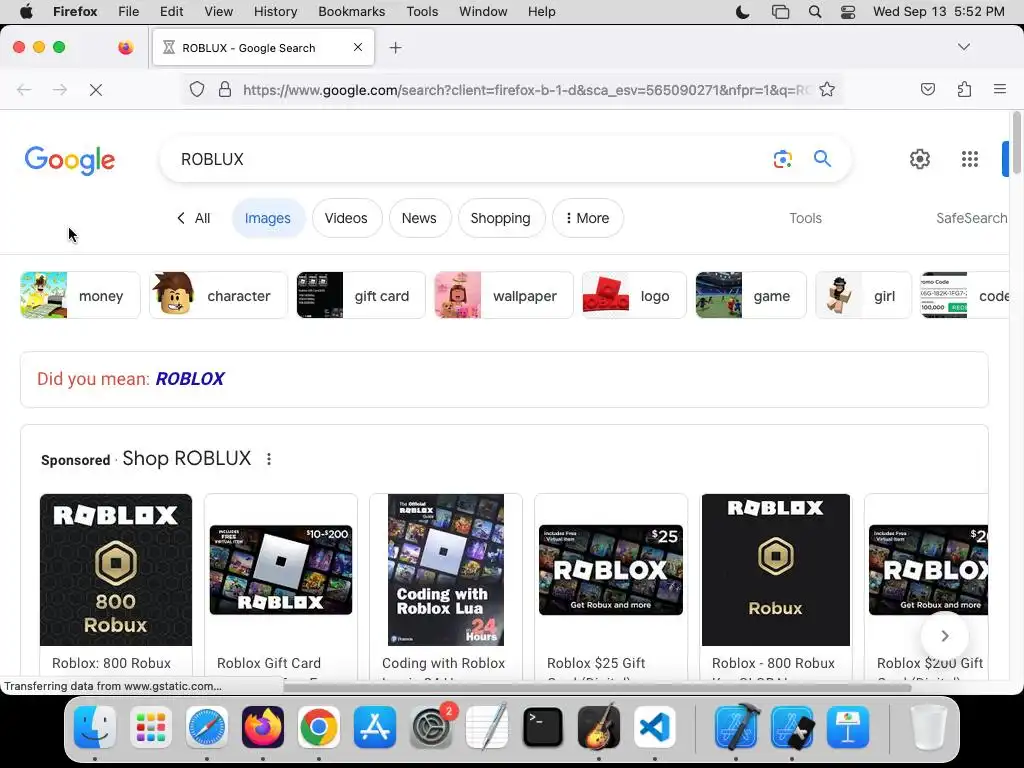The image size is (1024, 768).
Task: Launch Google Chrome from the Dock
Action: tap(319, 726)
